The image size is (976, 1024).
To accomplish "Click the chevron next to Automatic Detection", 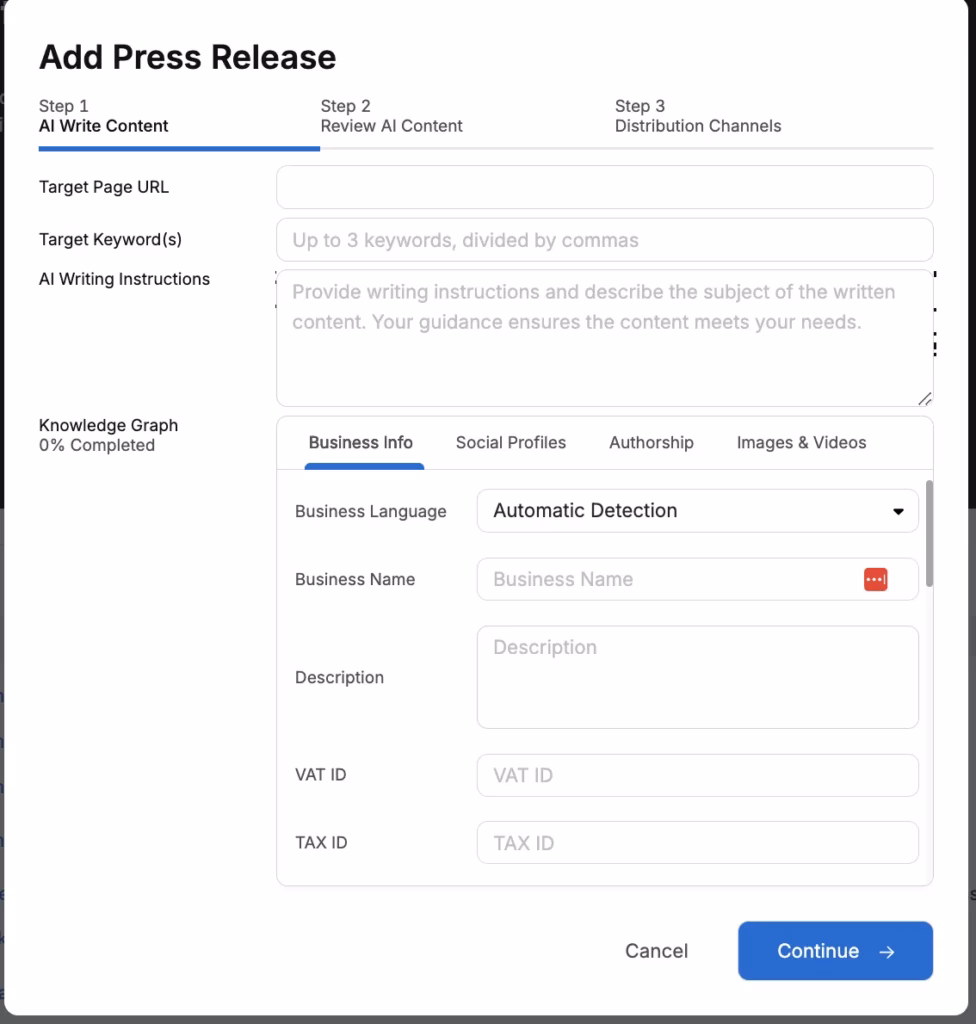I will pyautogui.click(x=898, y=511).
